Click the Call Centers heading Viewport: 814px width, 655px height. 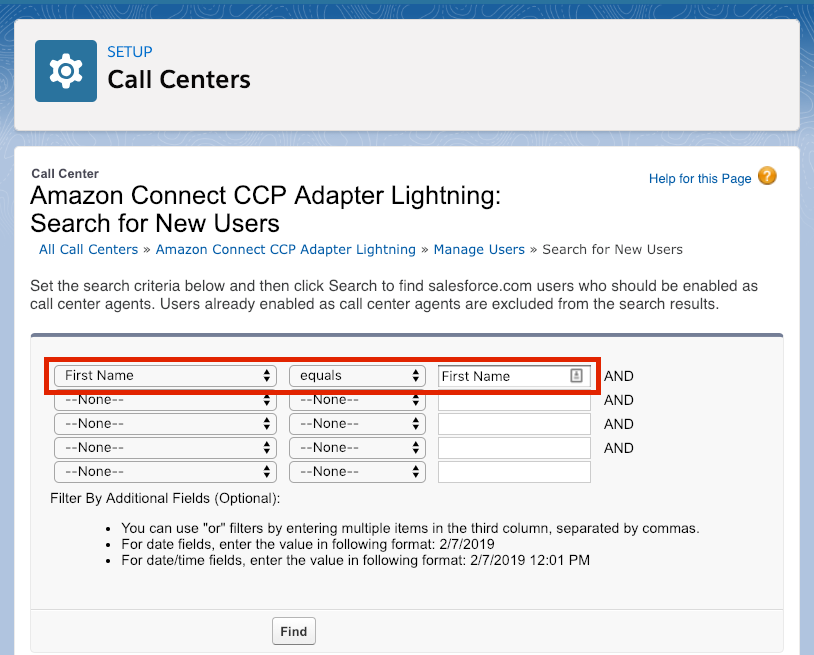(x=179, y=79)
